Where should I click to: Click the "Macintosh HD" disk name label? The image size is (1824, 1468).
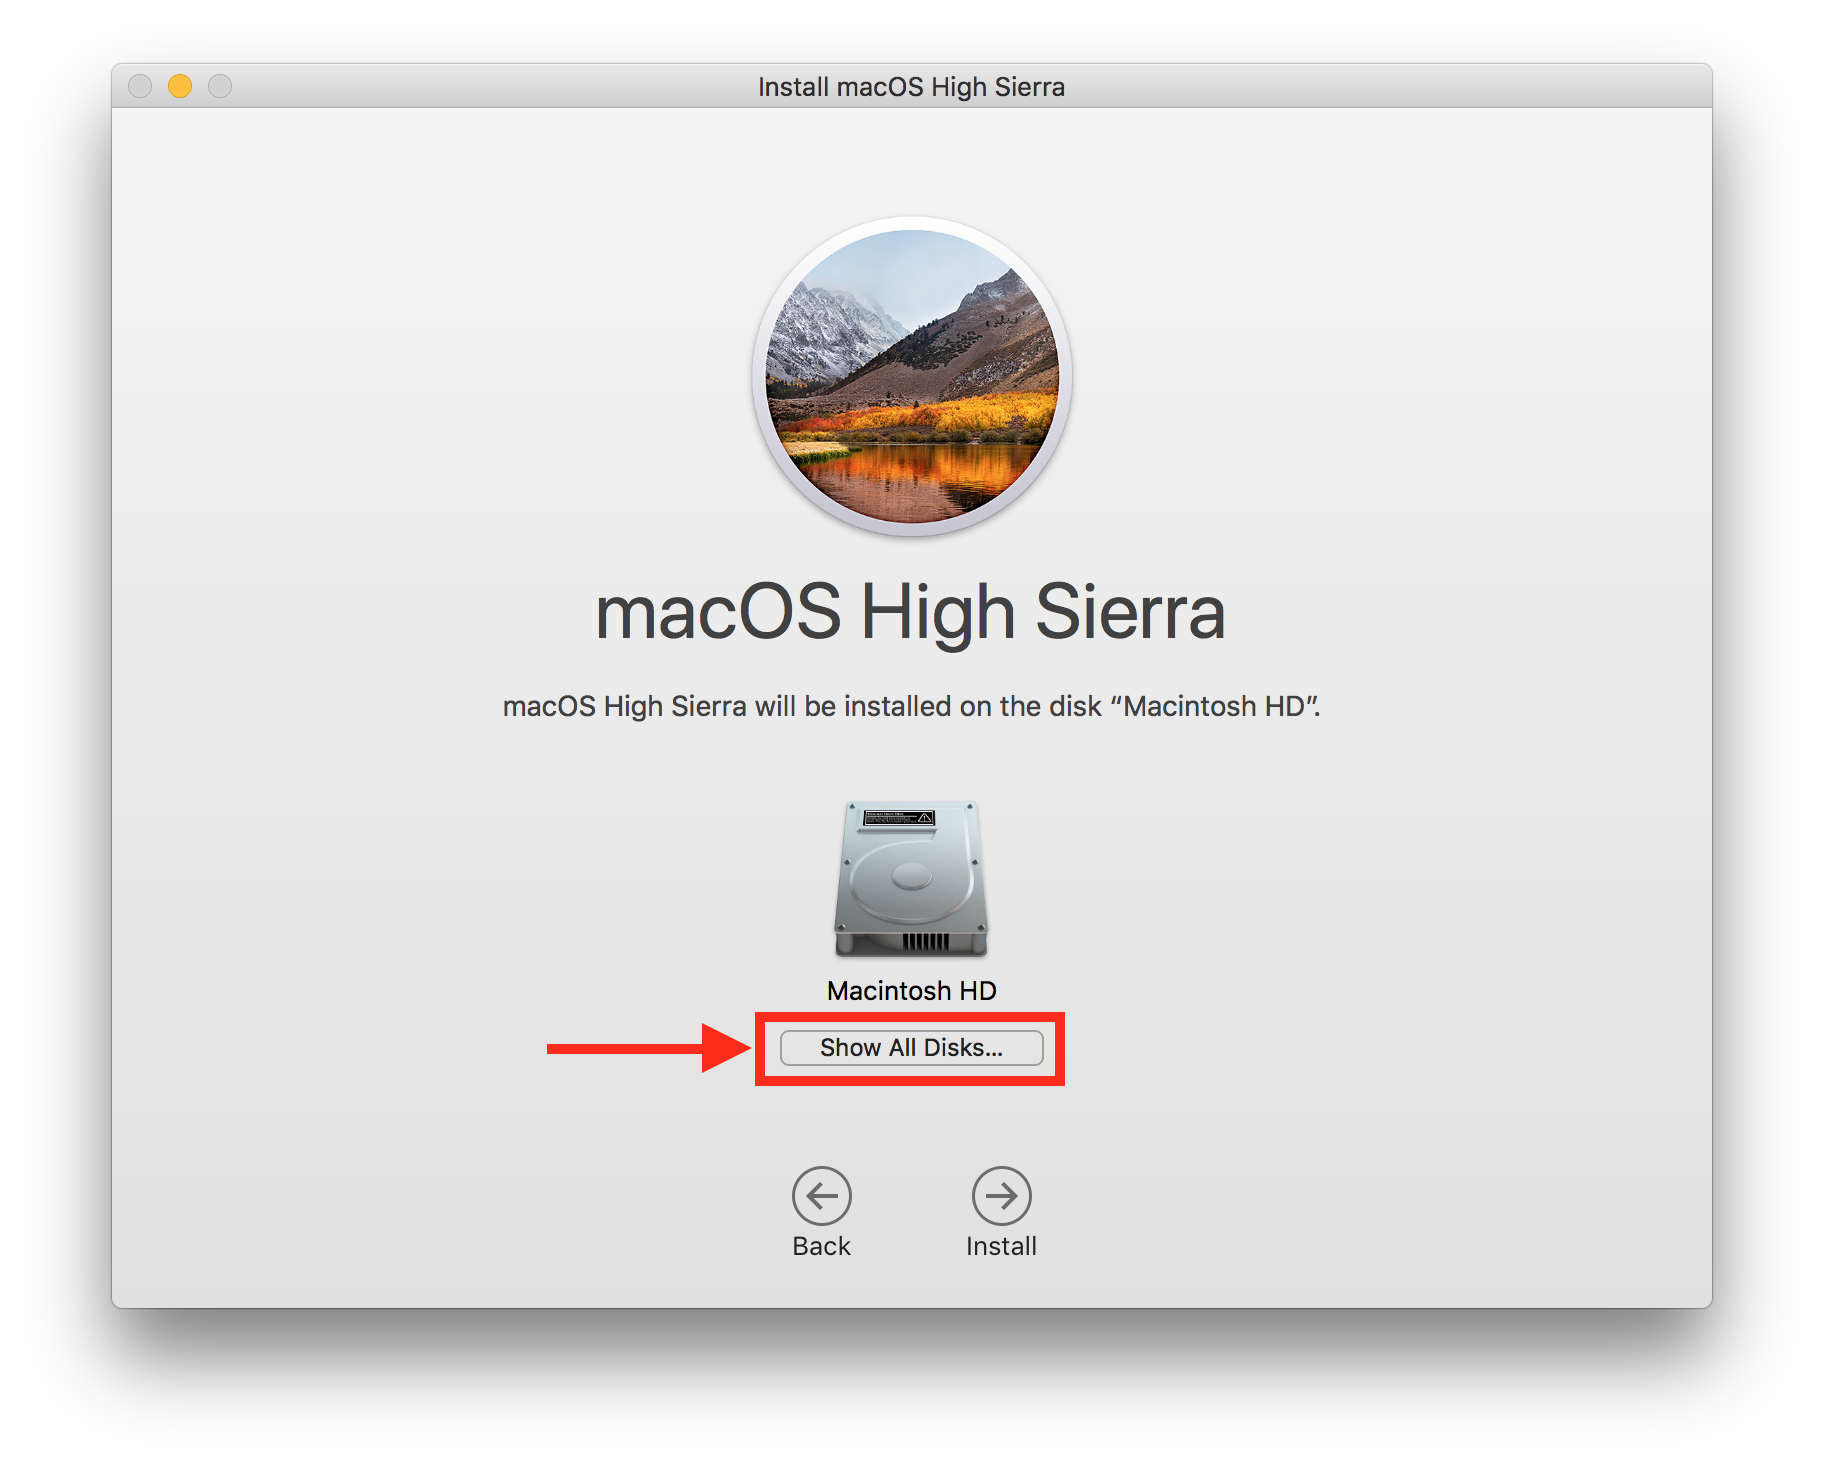point(911,990)
